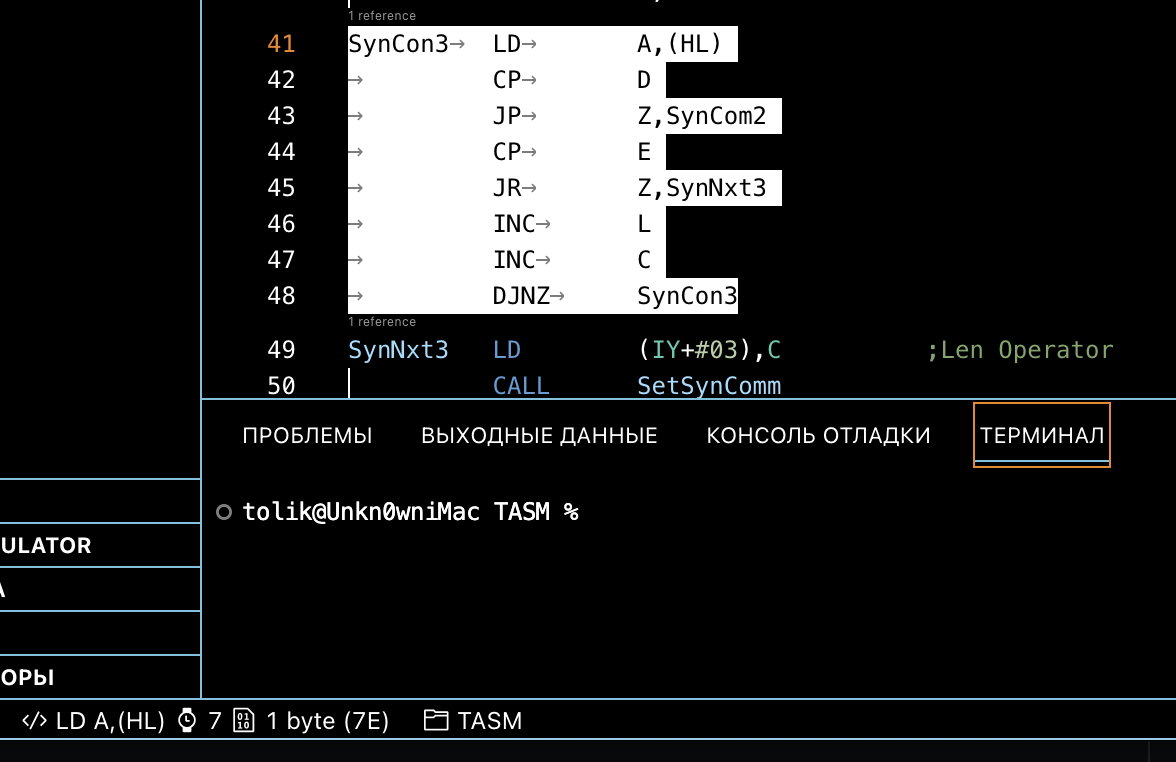Screen dimensions: 1176x762
Task: Click "Z,SynCom2" operand on line 43
Action: tap(702, 116)
